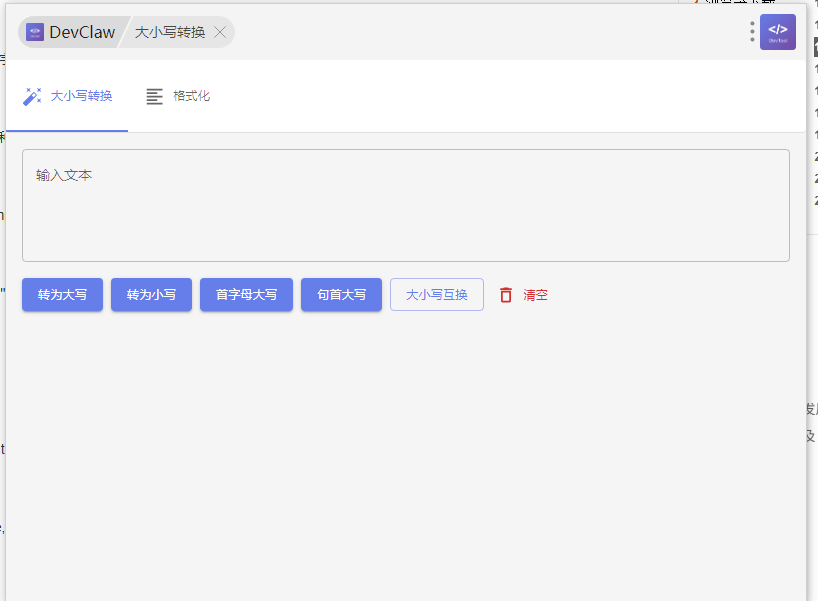Click the magic wand icon on first tab
The width and height of the screenshot is (818, 601).
click(32, 96)
